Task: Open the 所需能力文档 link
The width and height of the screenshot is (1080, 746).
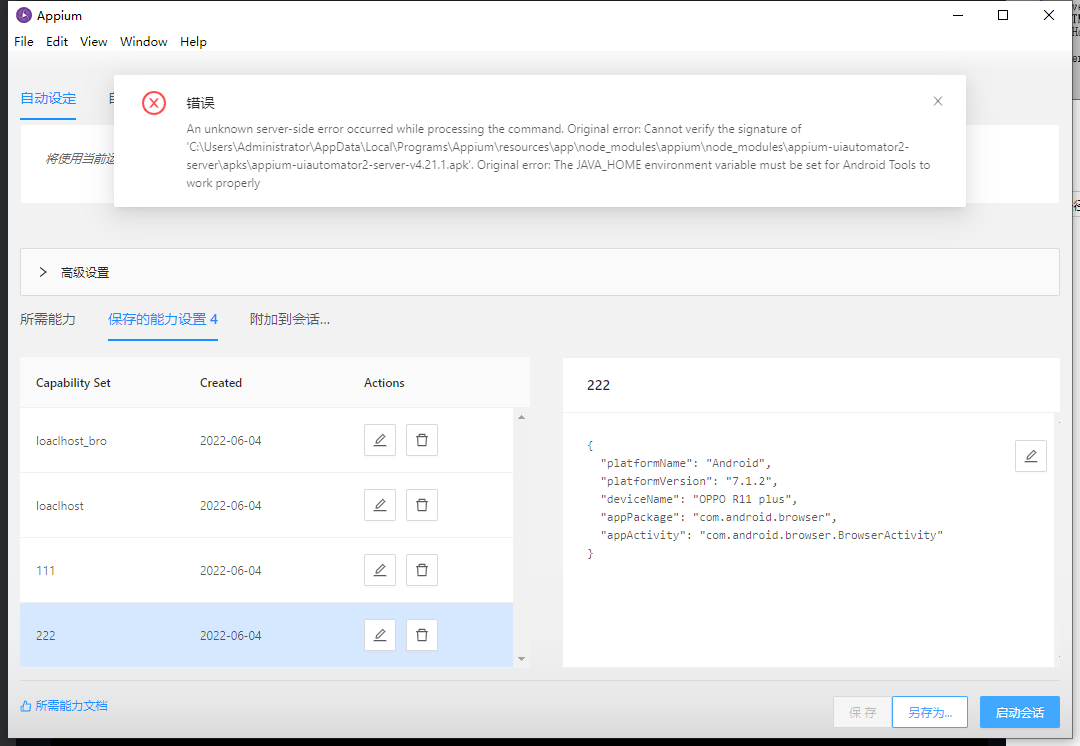Action: point(64,705)
